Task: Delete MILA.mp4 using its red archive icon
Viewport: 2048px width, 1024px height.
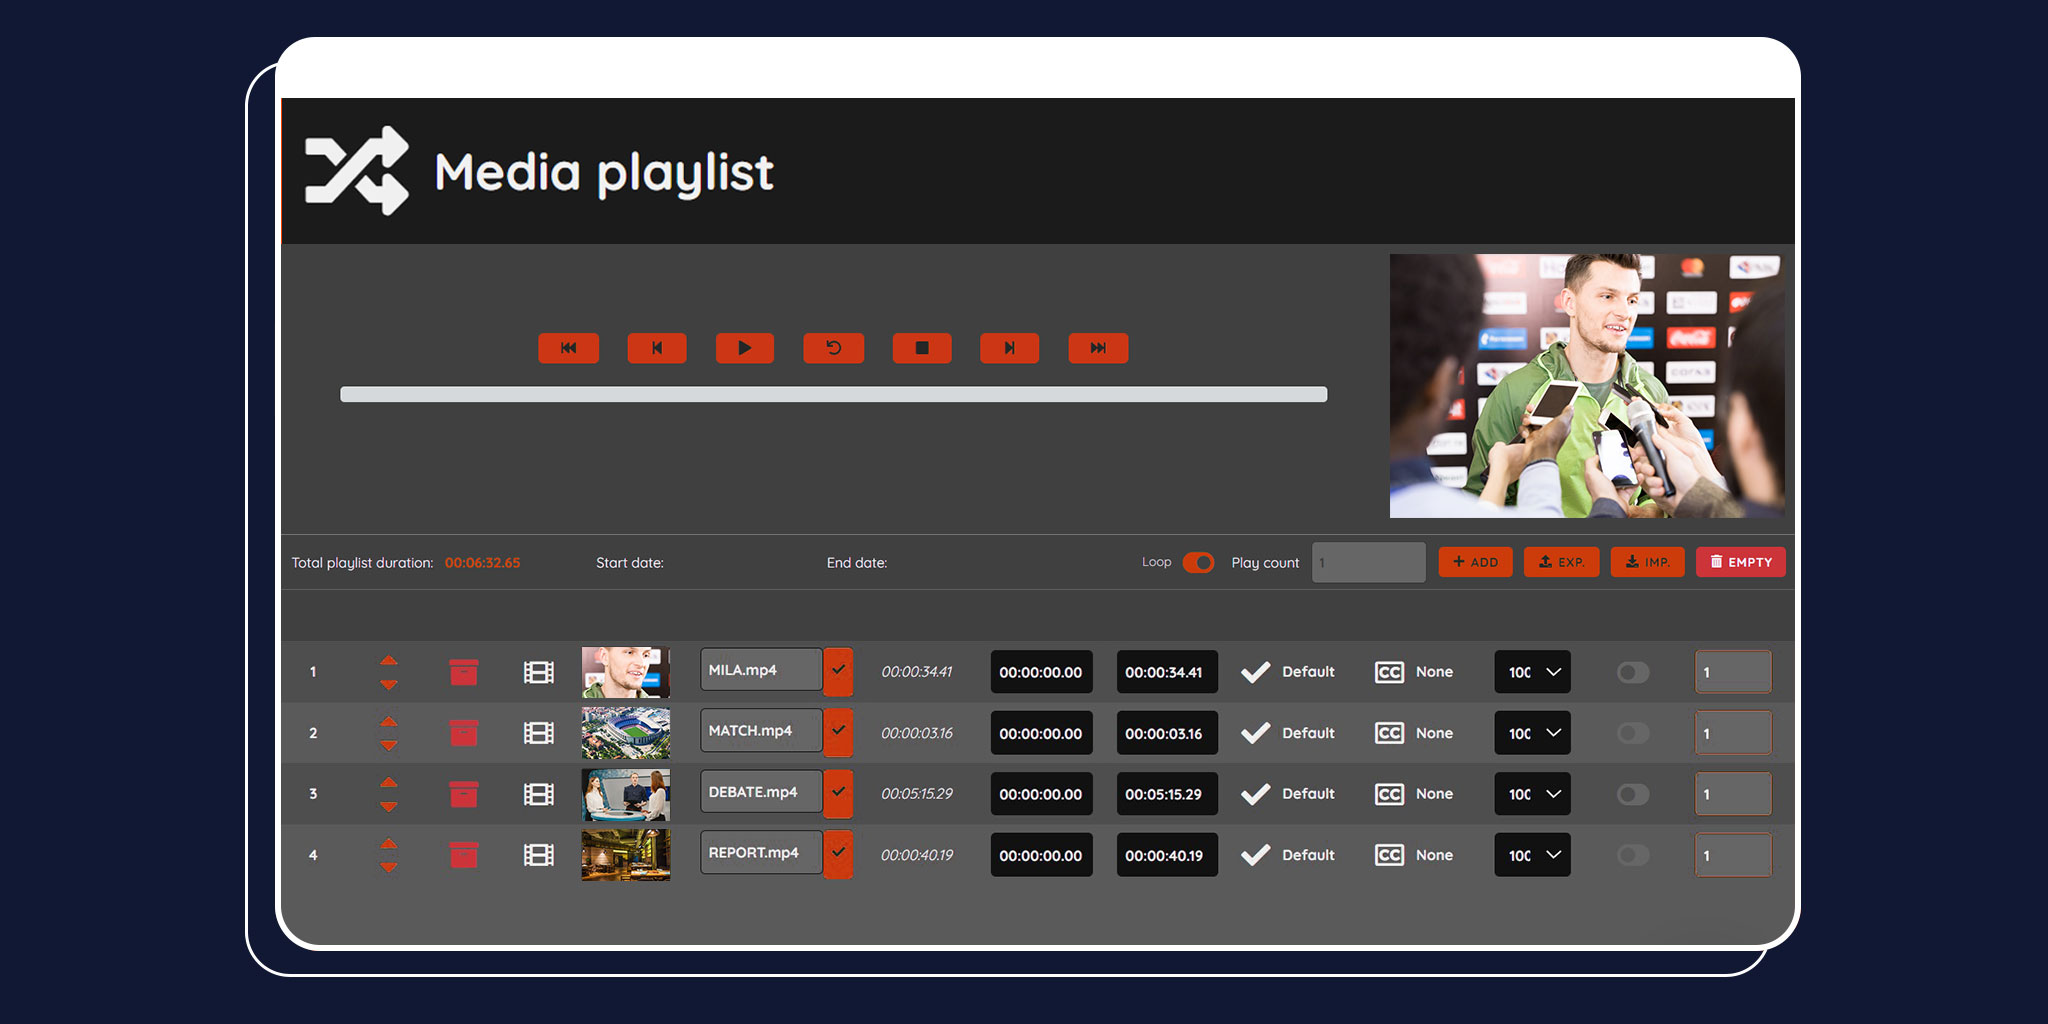Action: coord(463,672)
